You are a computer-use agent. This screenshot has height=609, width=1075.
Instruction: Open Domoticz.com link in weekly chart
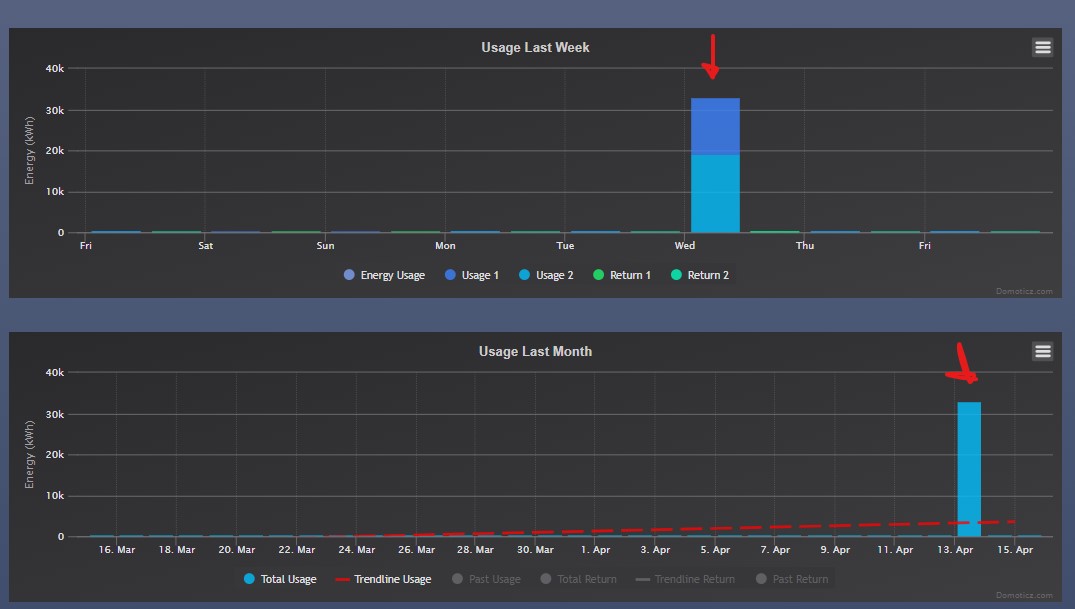pos(1024,291)
